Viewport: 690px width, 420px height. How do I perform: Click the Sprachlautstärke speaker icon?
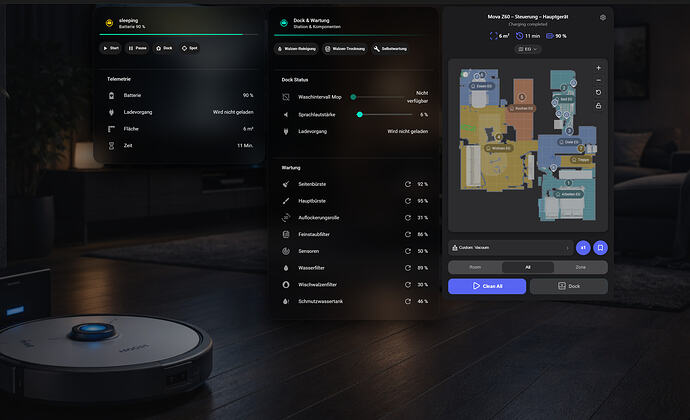tap(286, 114)
